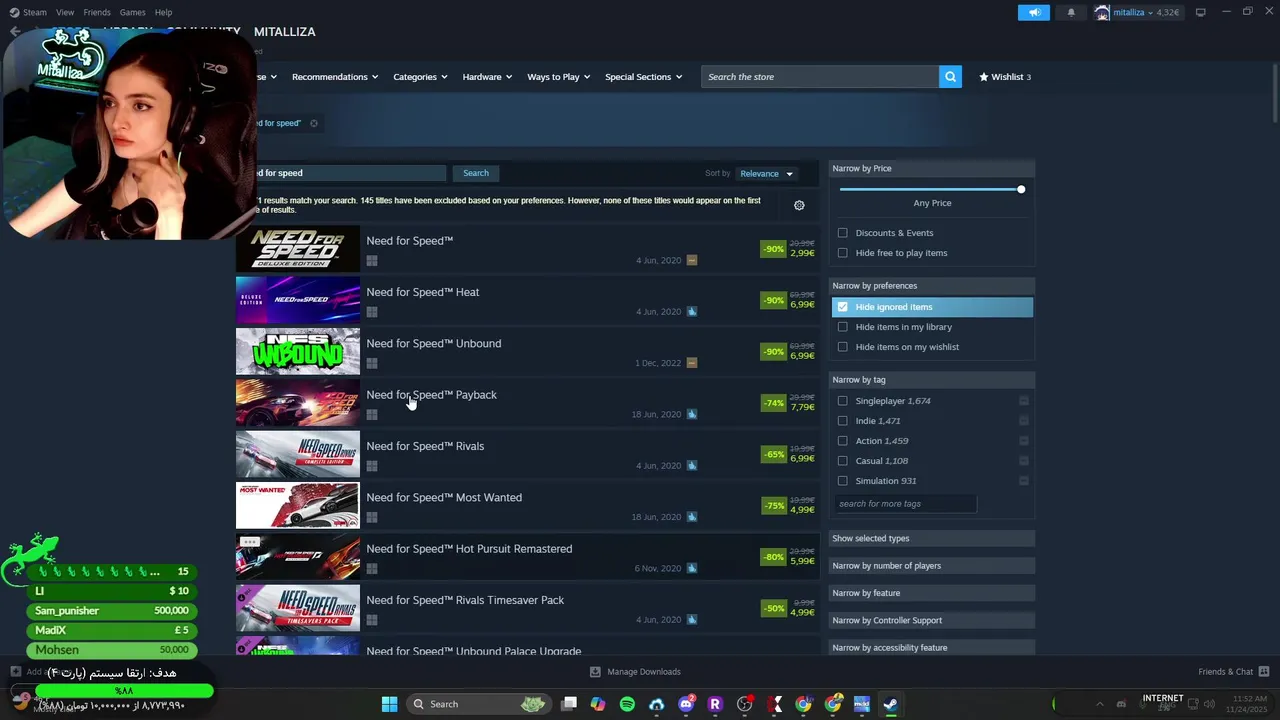
Task: Open the Friends & Chat icon
Action: 1264,672
